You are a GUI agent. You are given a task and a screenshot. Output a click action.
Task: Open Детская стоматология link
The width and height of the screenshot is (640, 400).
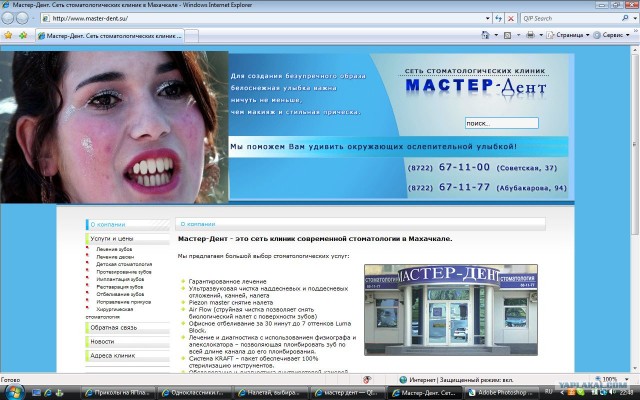pos(124,264)
